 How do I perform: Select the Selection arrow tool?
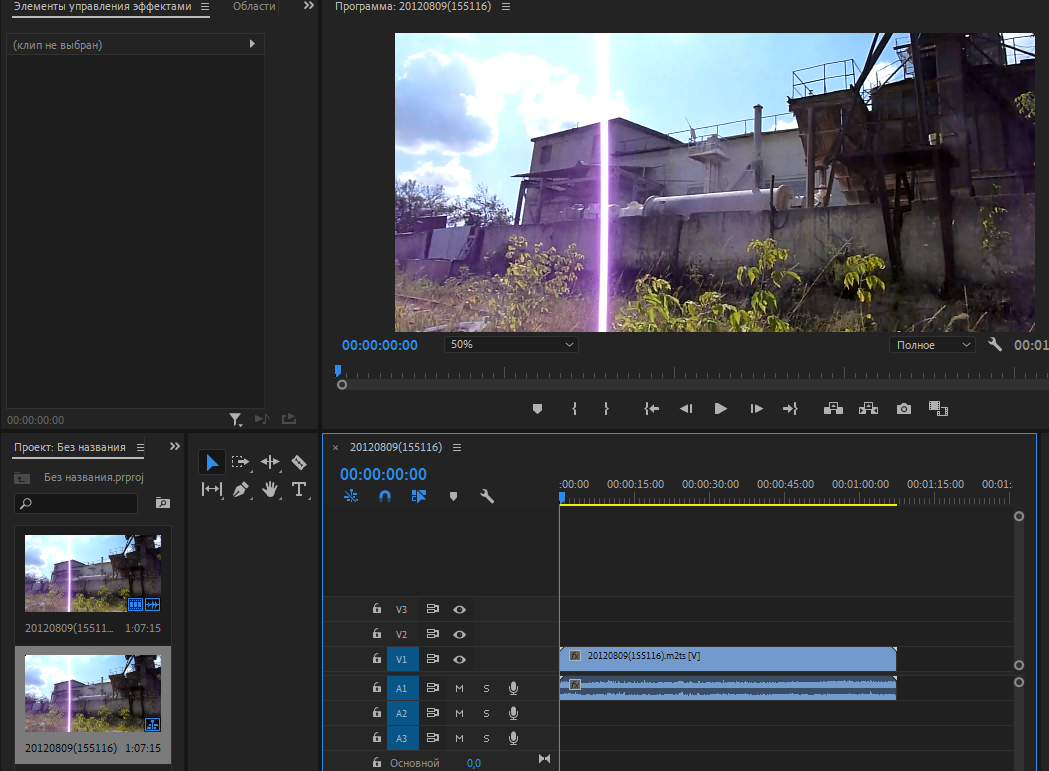point(211,462)
